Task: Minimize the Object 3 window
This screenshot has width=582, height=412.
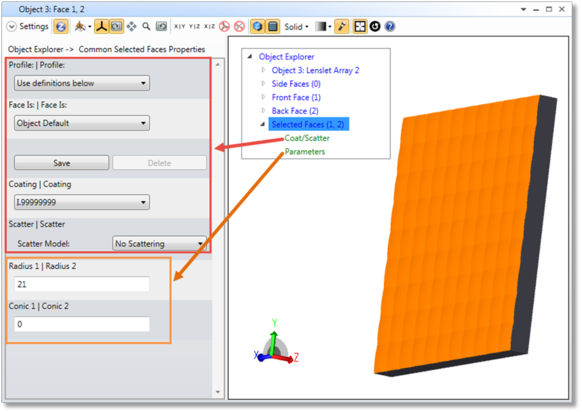Action: (x=536, y=10)
